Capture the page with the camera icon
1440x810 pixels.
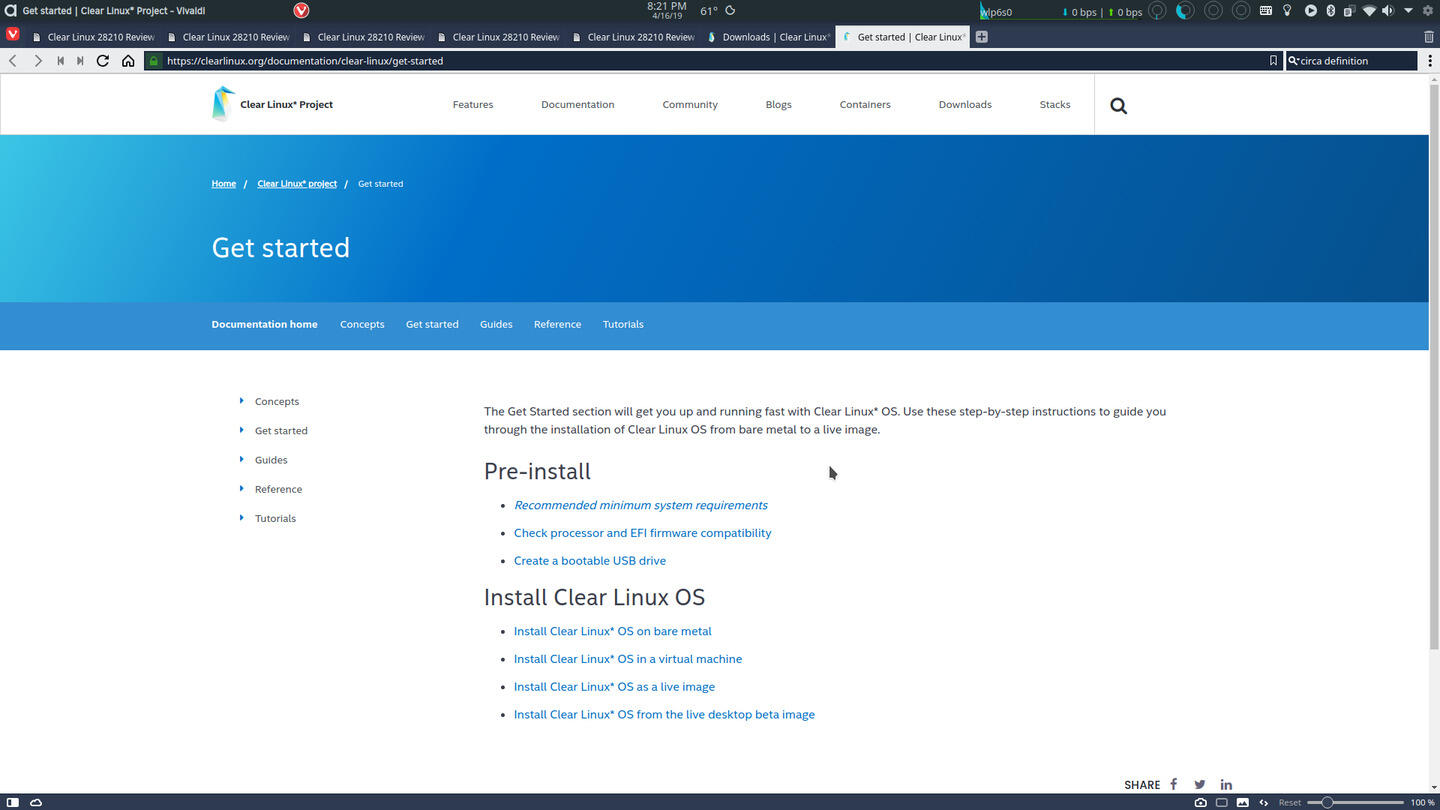pyautogui.click(x=1200, y=802)
